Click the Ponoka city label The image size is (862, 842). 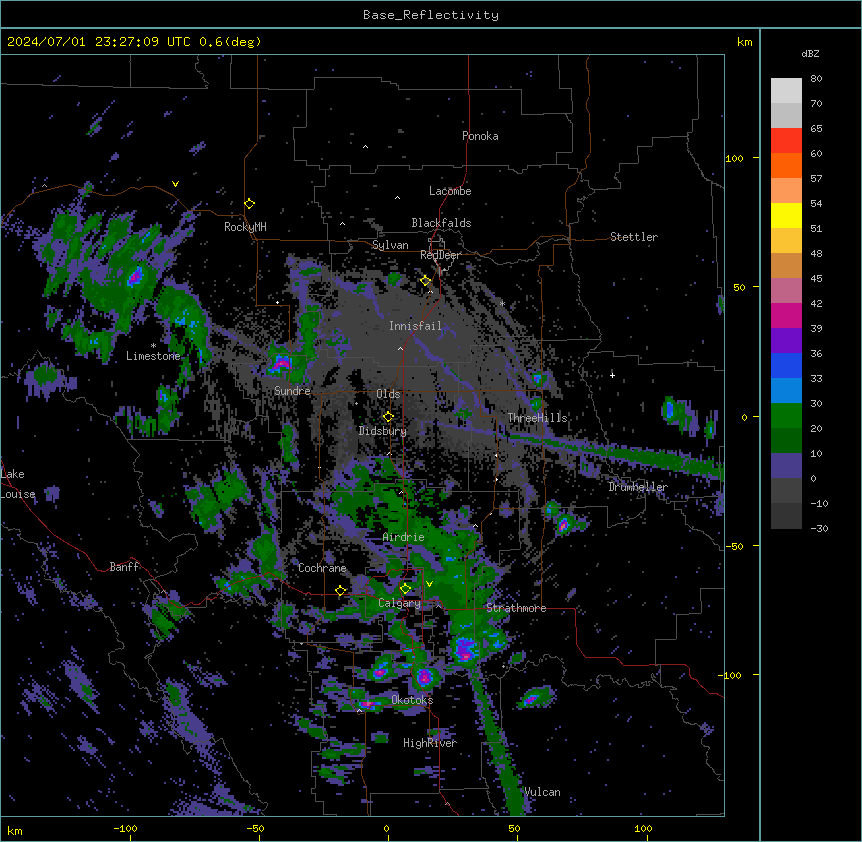click(480, 136)
